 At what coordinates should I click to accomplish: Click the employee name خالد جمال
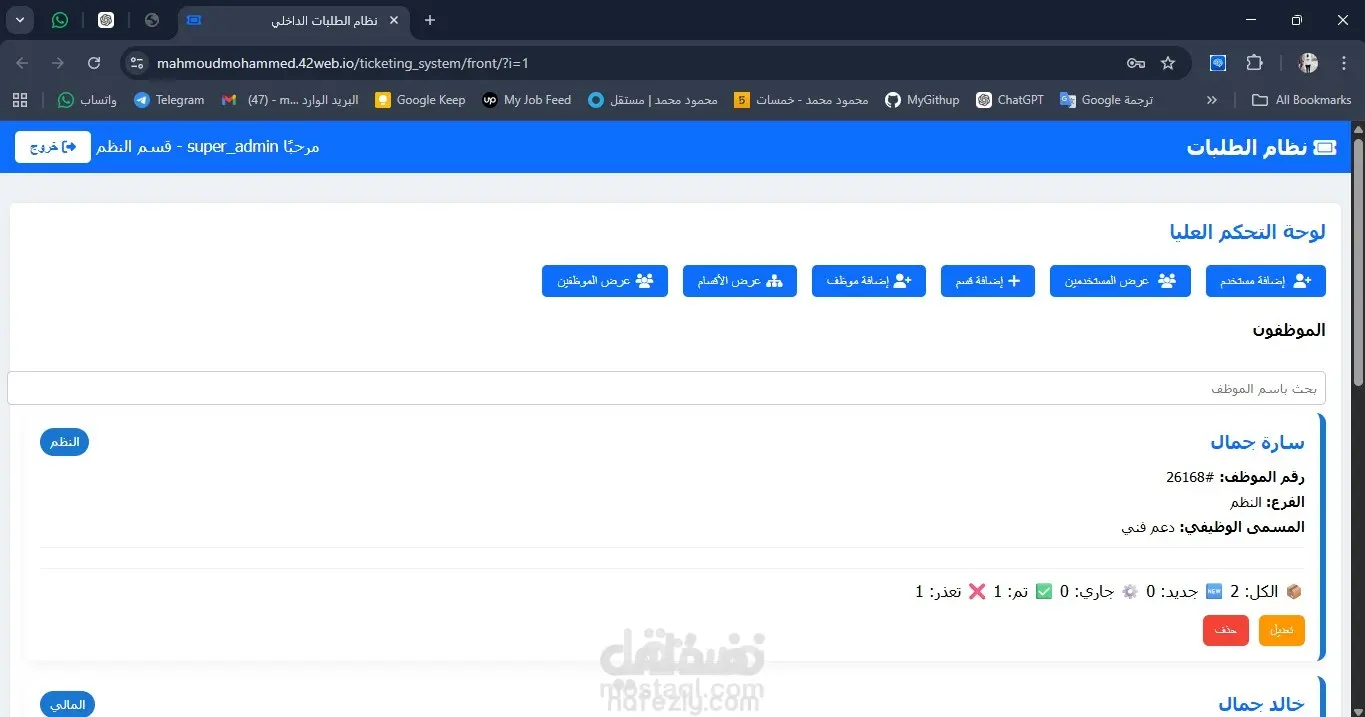pyautogui.click(x=1261, y=705)
